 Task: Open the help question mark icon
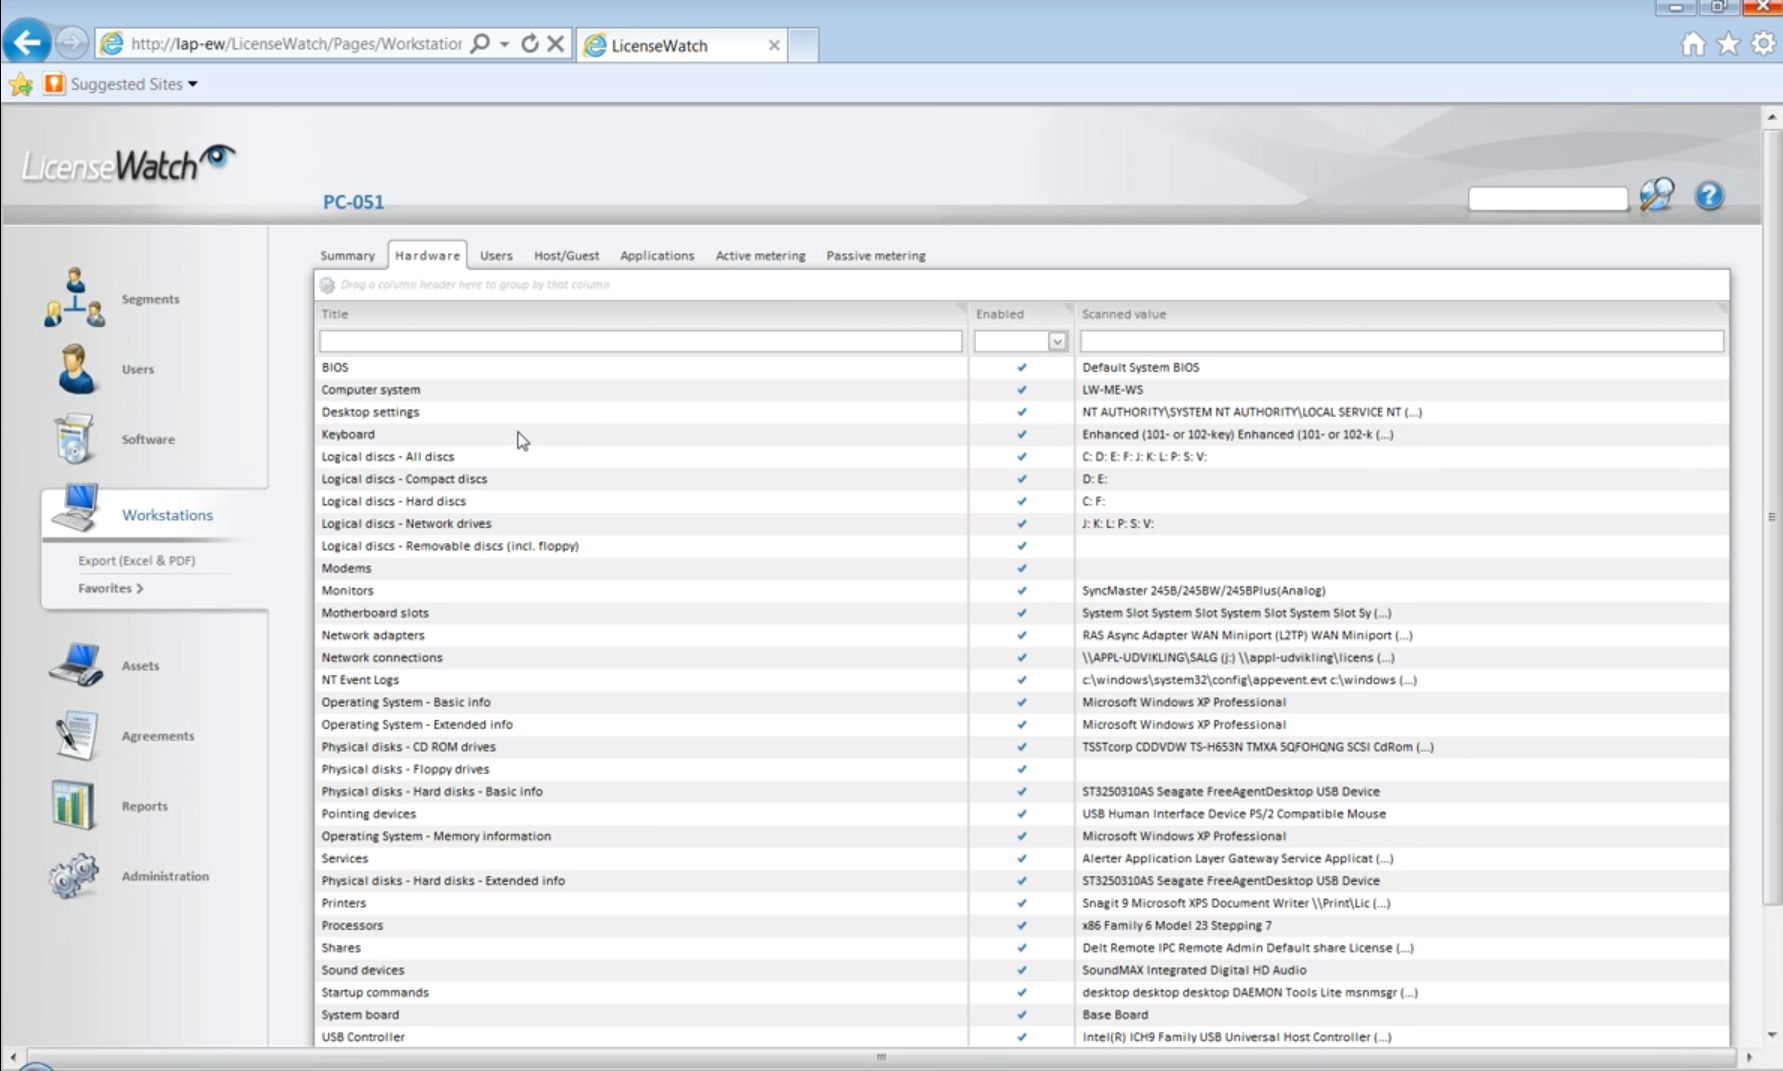pyautogui.click(x=1709, y=195)
